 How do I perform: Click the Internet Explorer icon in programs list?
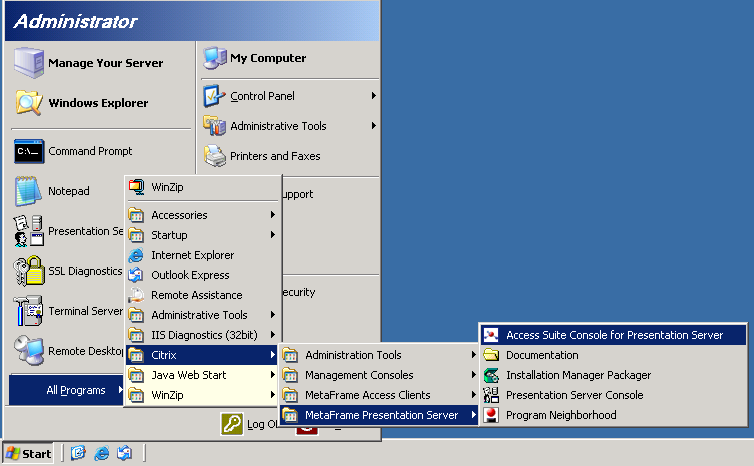tap(136, 255)
